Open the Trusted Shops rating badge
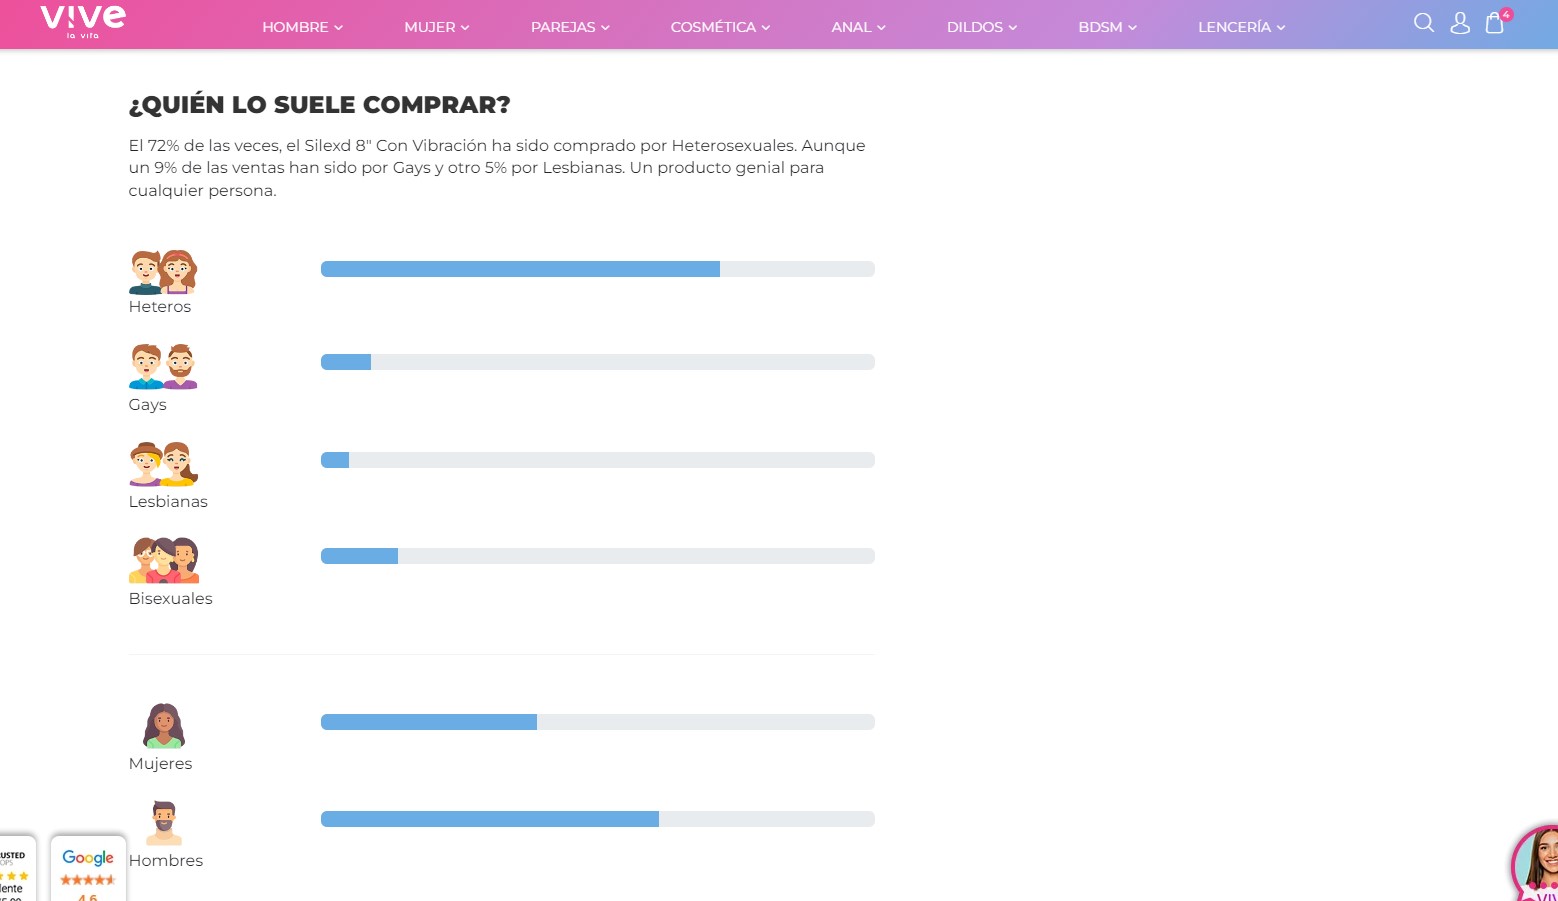Screen dimensions: 1558x901 16,869
